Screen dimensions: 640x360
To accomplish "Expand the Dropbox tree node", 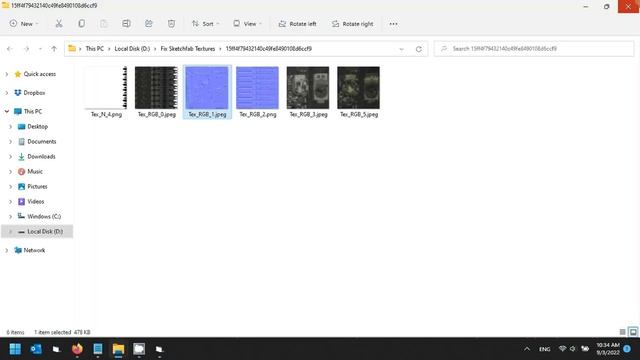I will (7, 93).
